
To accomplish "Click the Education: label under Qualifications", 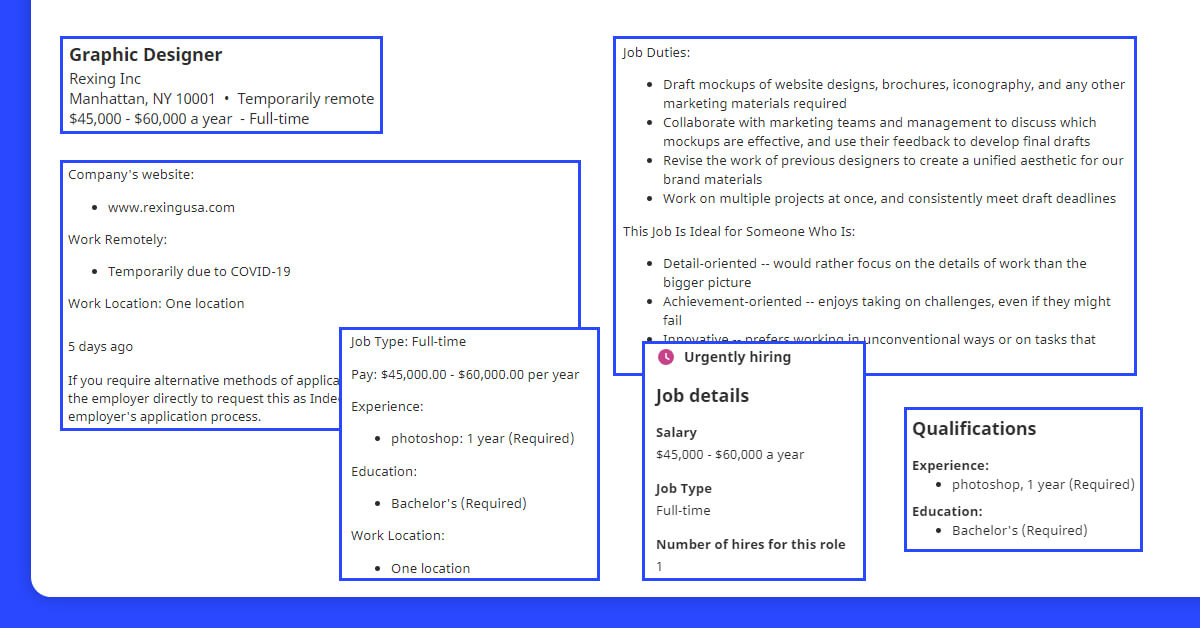I will click(x=947, y=512).
